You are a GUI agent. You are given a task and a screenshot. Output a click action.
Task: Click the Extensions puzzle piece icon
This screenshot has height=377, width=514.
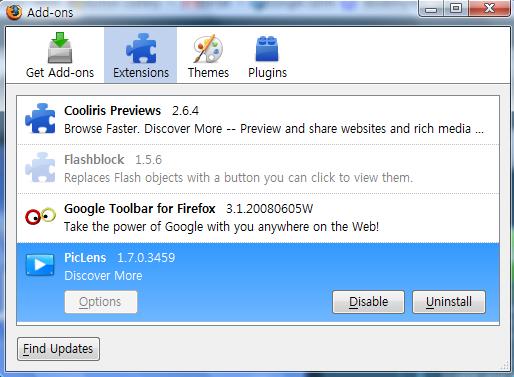point(141,48)
